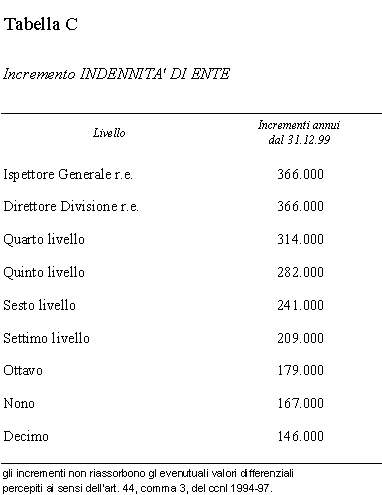Select the Quarto livello row label

click(x=44, y=239)
